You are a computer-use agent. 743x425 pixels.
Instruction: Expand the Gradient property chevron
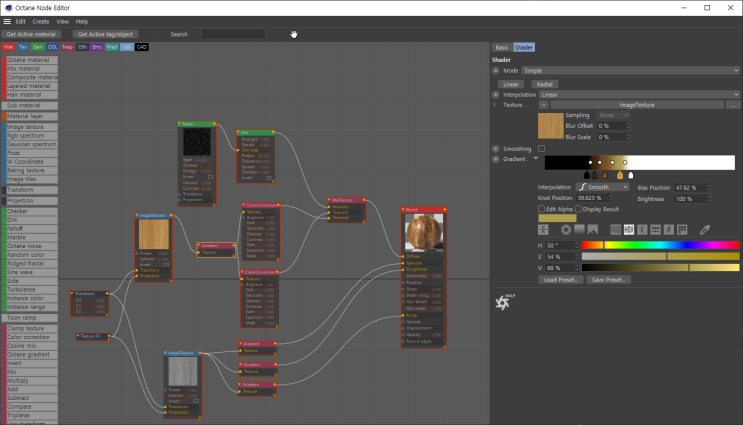coord(535,158)
